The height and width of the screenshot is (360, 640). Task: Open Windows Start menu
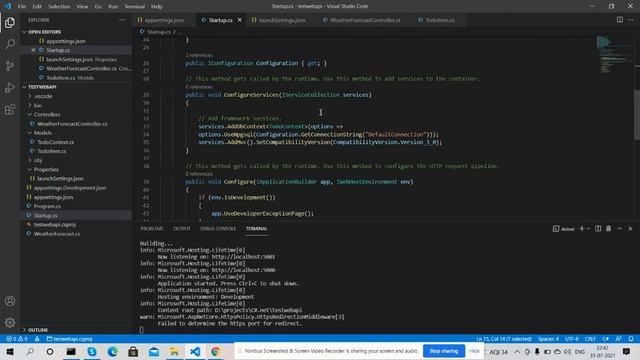click(10, 351)
